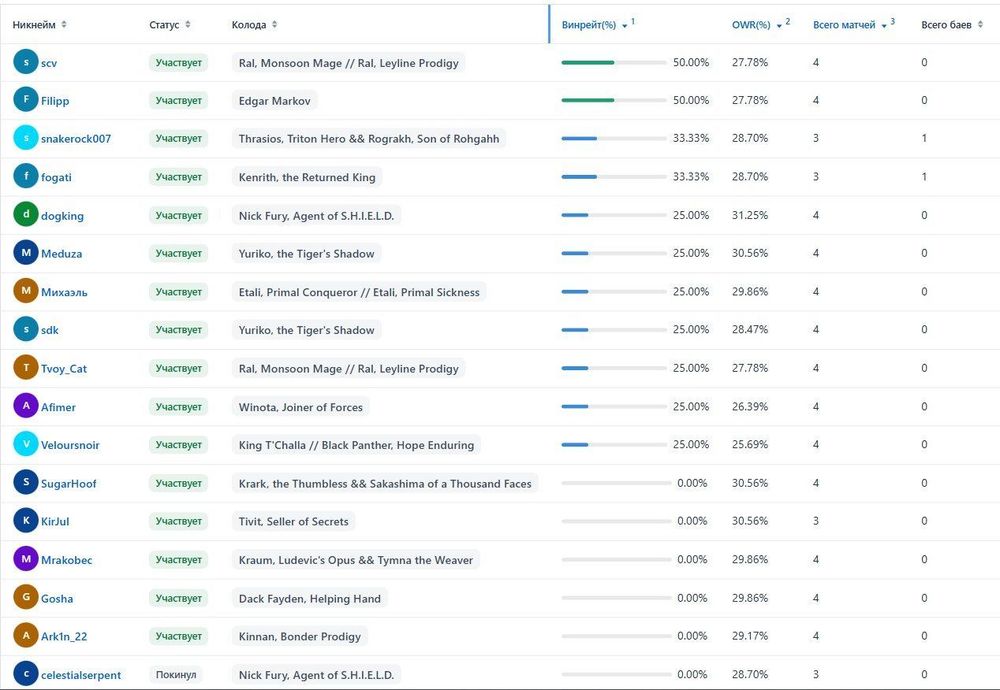The image size is (1000, 690).
Task: Click Filipp's round avatar icon
Action: click(26, 99)
